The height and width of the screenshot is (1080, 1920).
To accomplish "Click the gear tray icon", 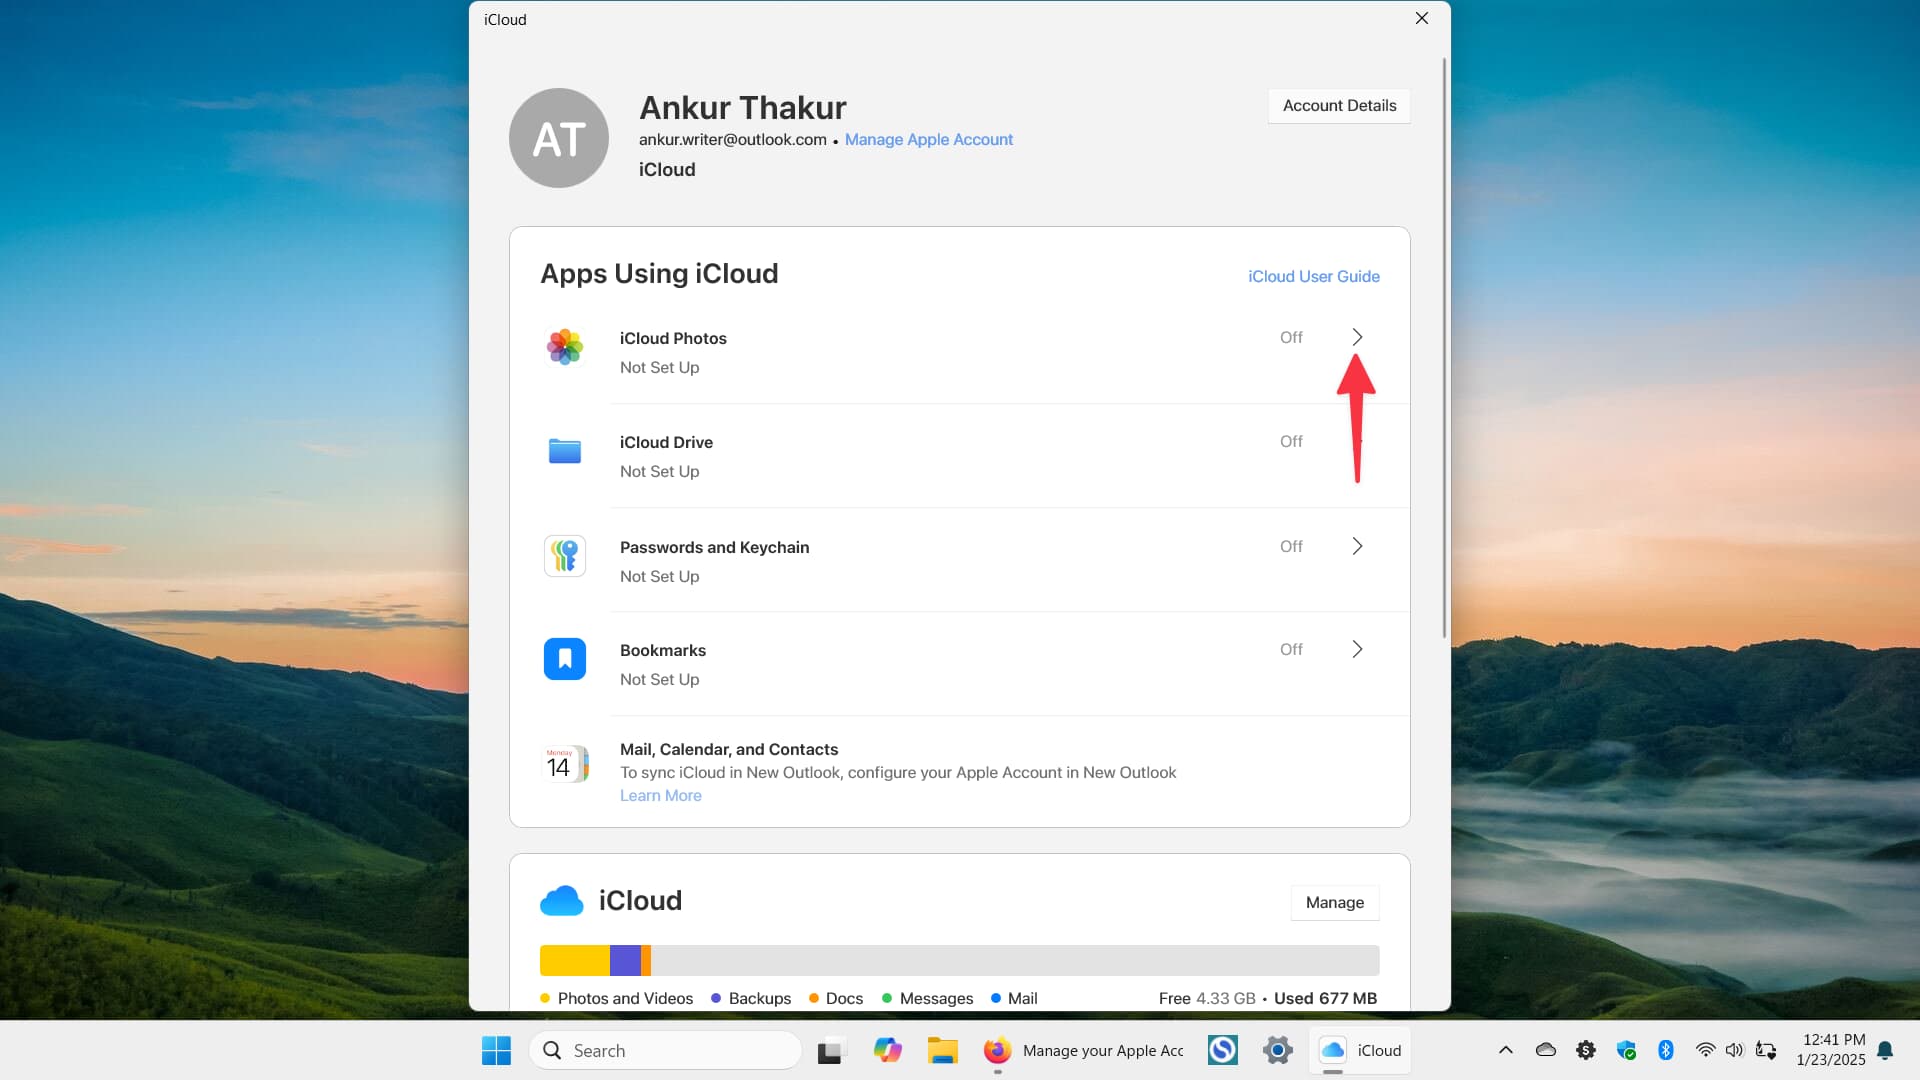I will pyautogui.click(x=1586, y=1050).
